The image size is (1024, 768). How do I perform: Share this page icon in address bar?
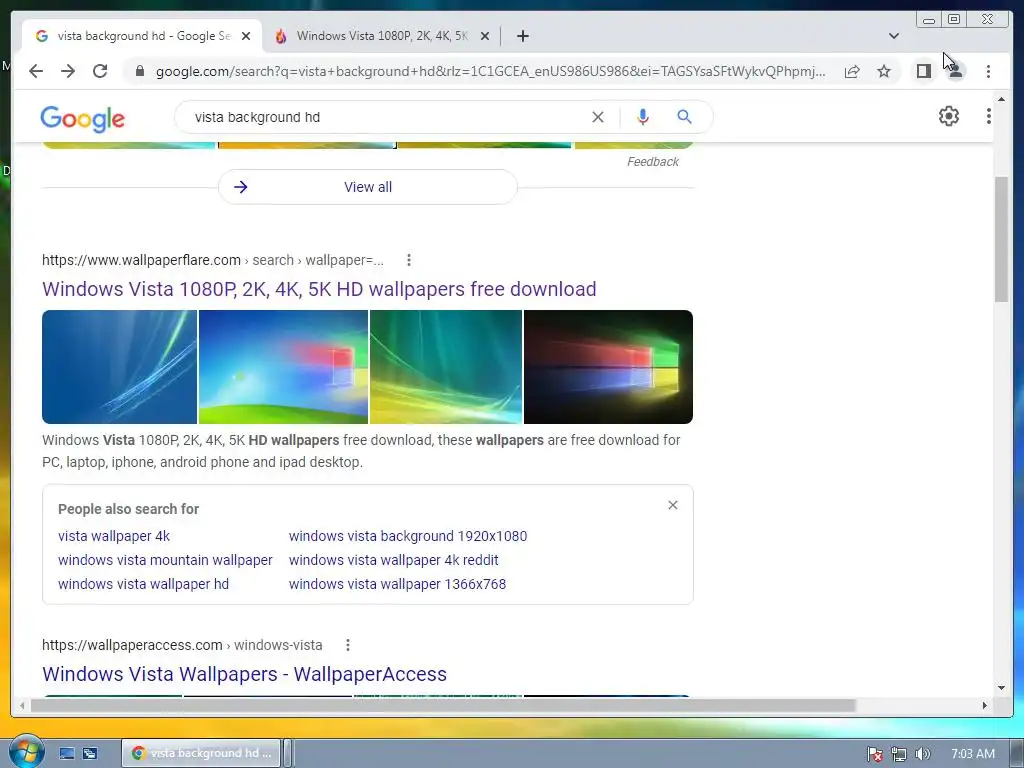(x=852, y=71)
